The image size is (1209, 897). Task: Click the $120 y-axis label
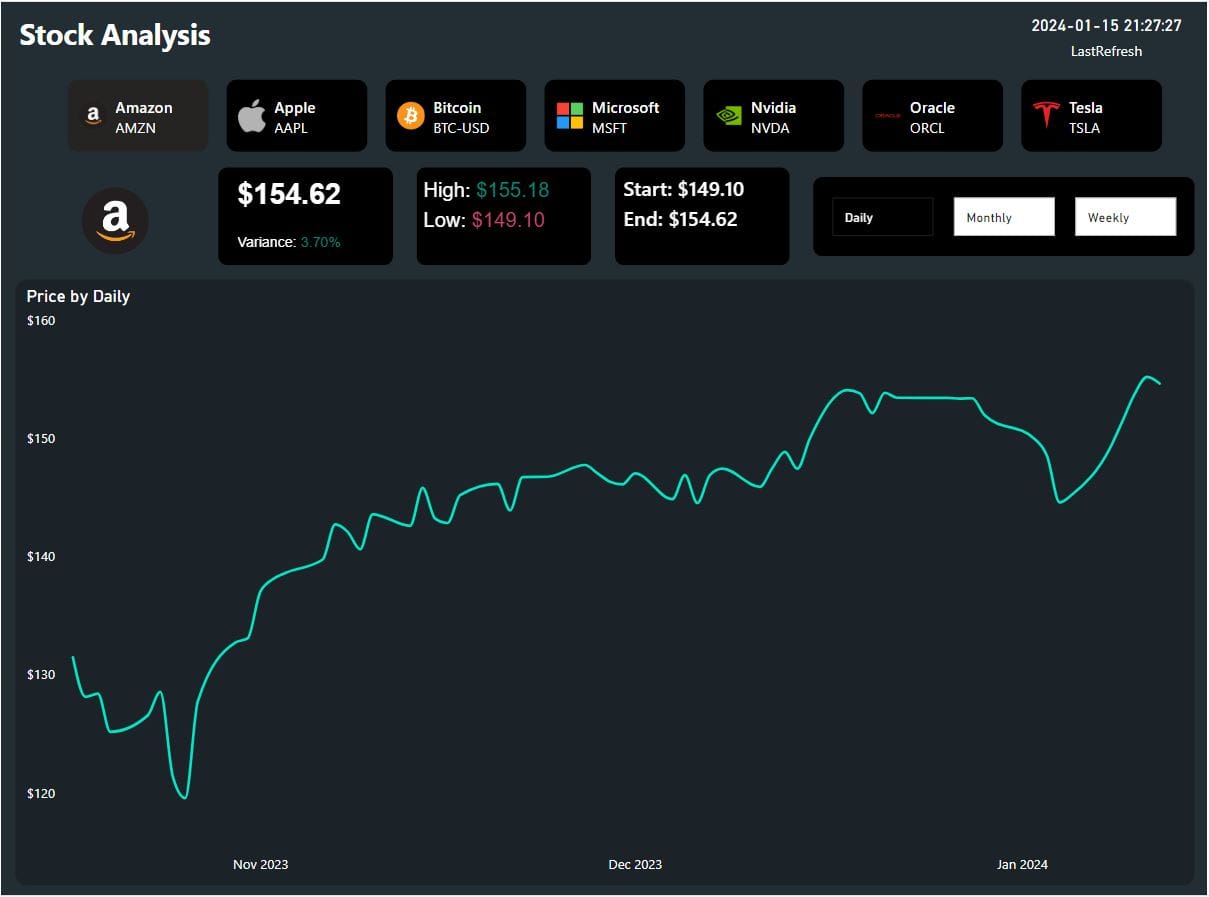[x=41, y=794]
